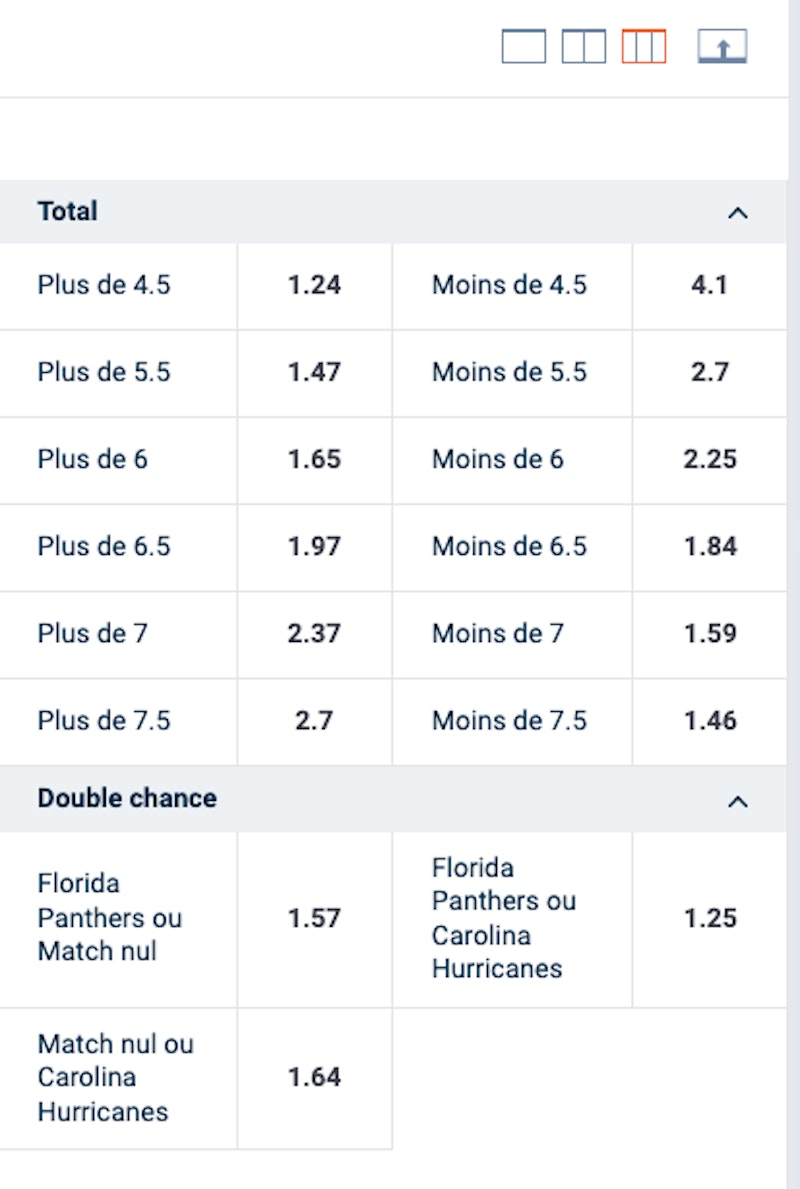
Task: Switch to single-column layout view
Action: coord(523,47)
